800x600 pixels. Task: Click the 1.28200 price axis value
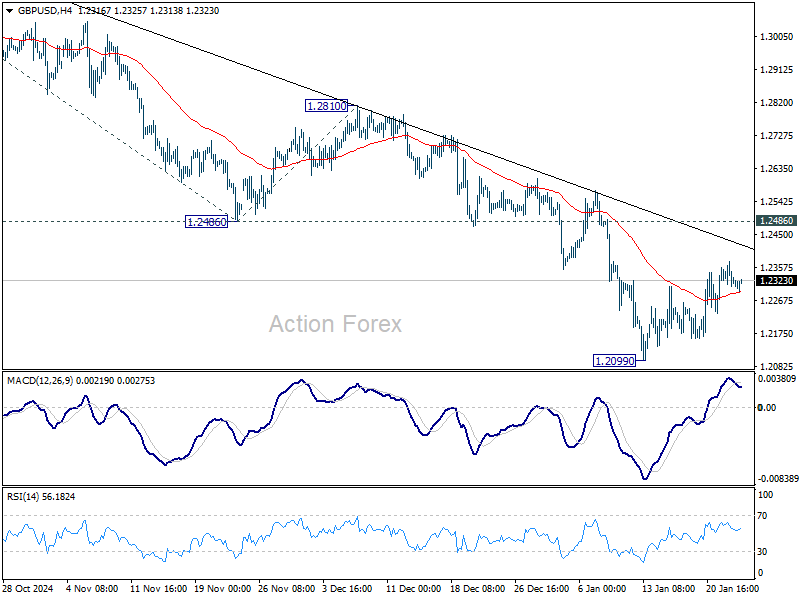click(777, 103)
